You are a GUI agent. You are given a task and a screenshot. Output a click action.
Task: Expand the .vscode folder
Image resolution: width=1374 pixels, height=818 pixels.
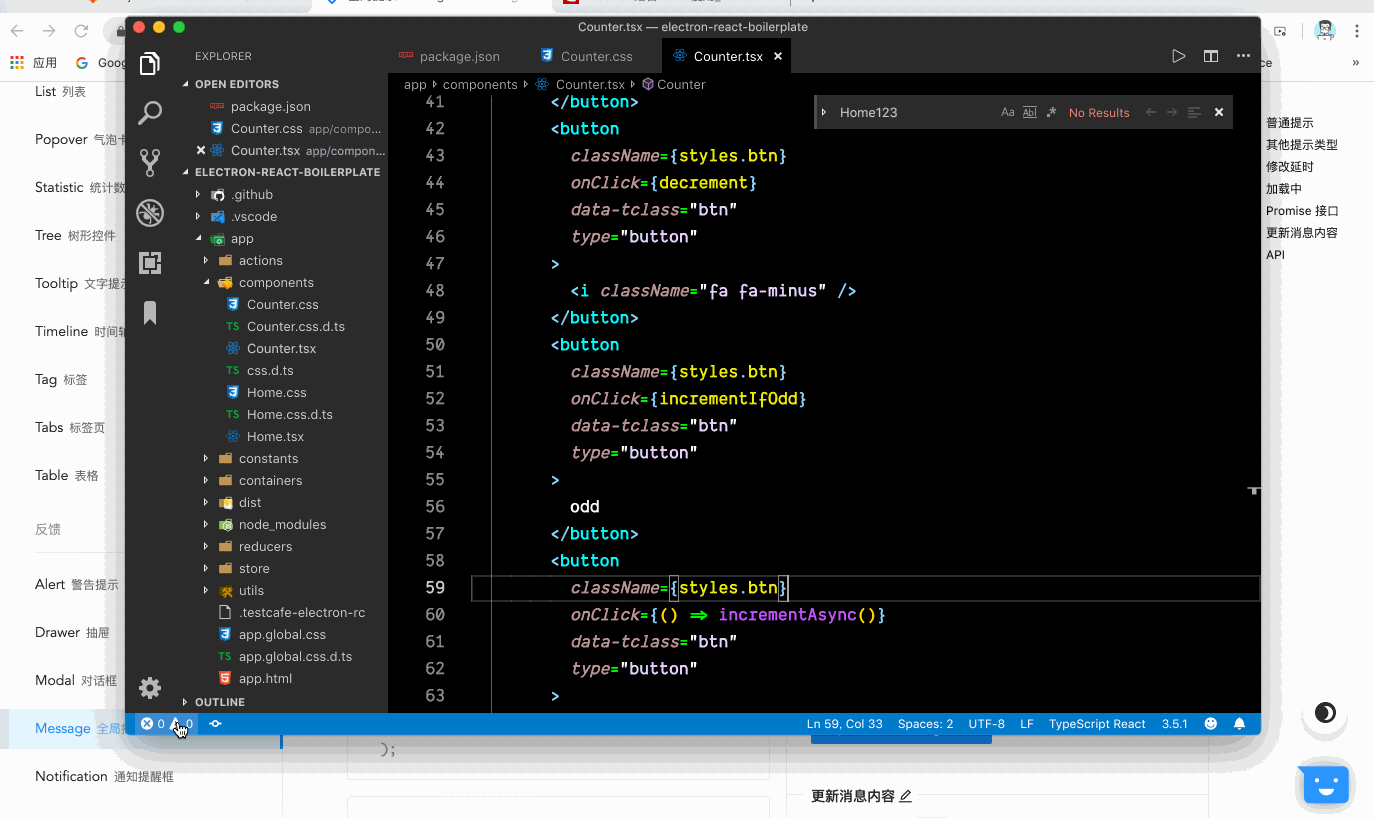coord(254,216)
